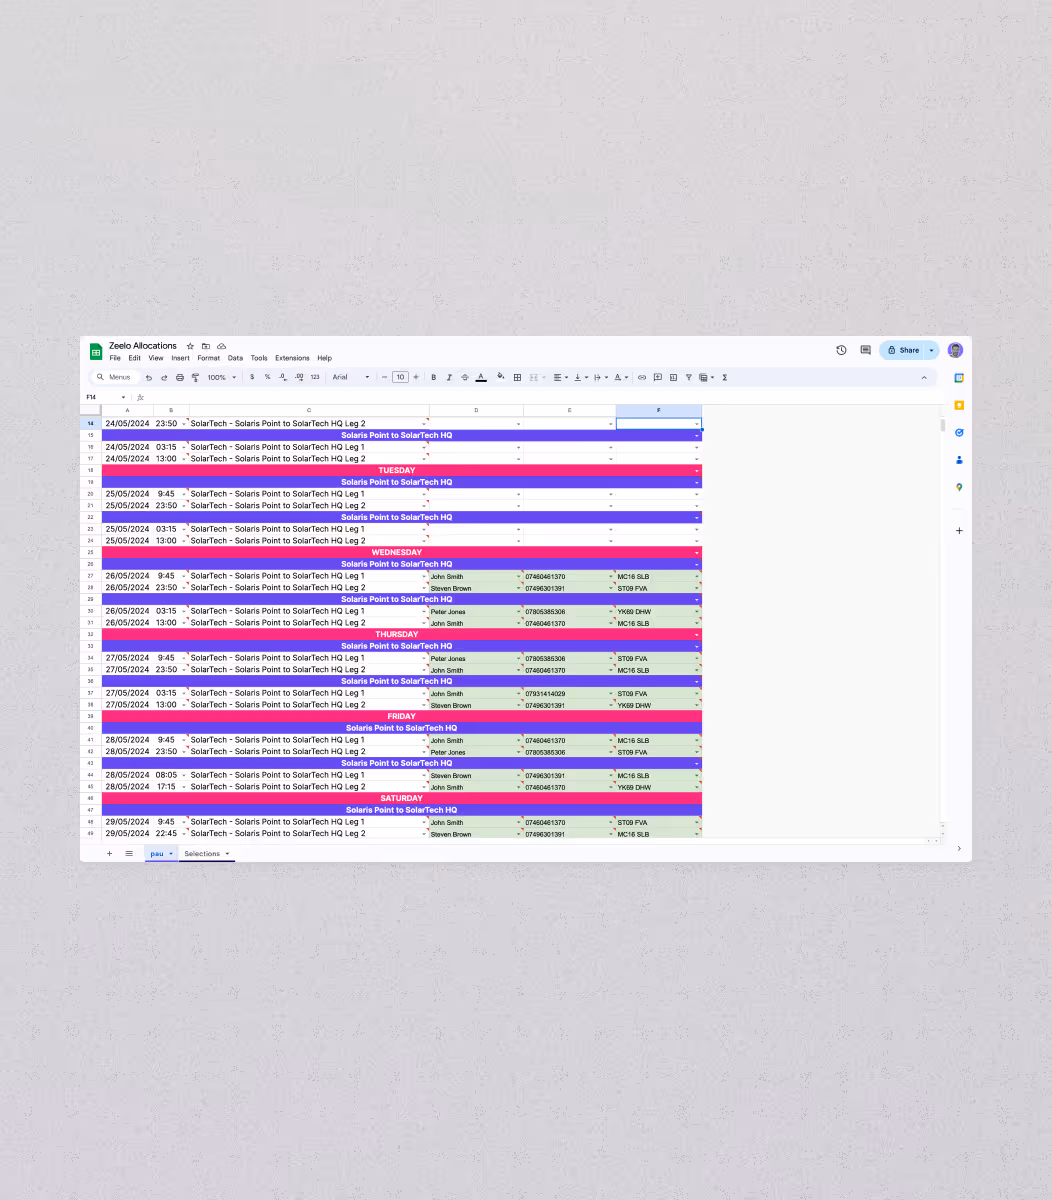Screen dimensions: 1052x1200
Task: Switch to the Selections sheet tab
Action: 202,853
